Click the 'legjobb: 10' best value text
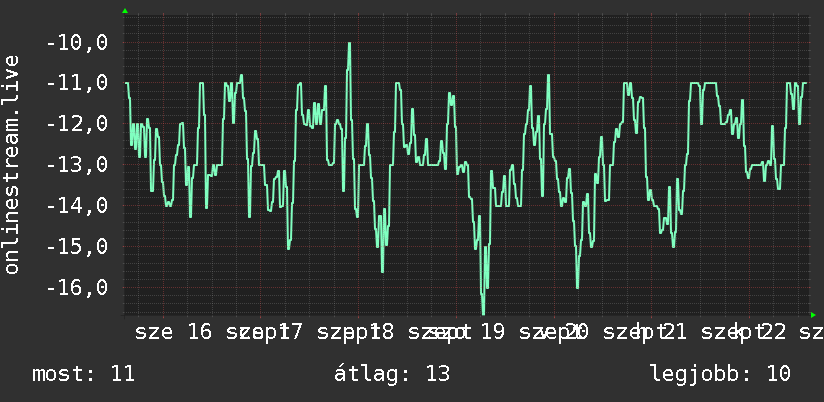This screenshot has height=402, width=824. [720, 374]
